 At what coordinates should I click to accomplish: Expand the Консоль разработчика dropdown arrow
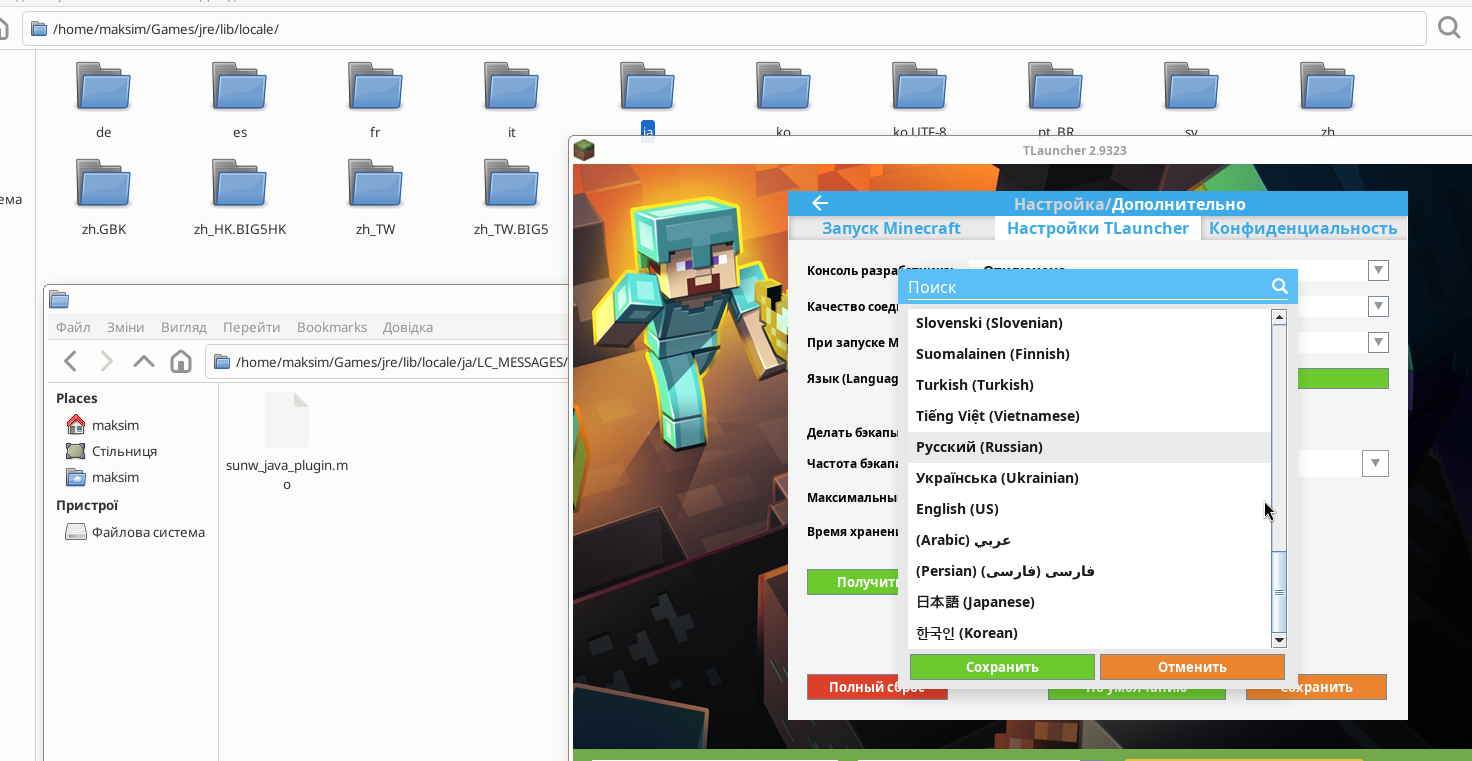pos(1378,270)
